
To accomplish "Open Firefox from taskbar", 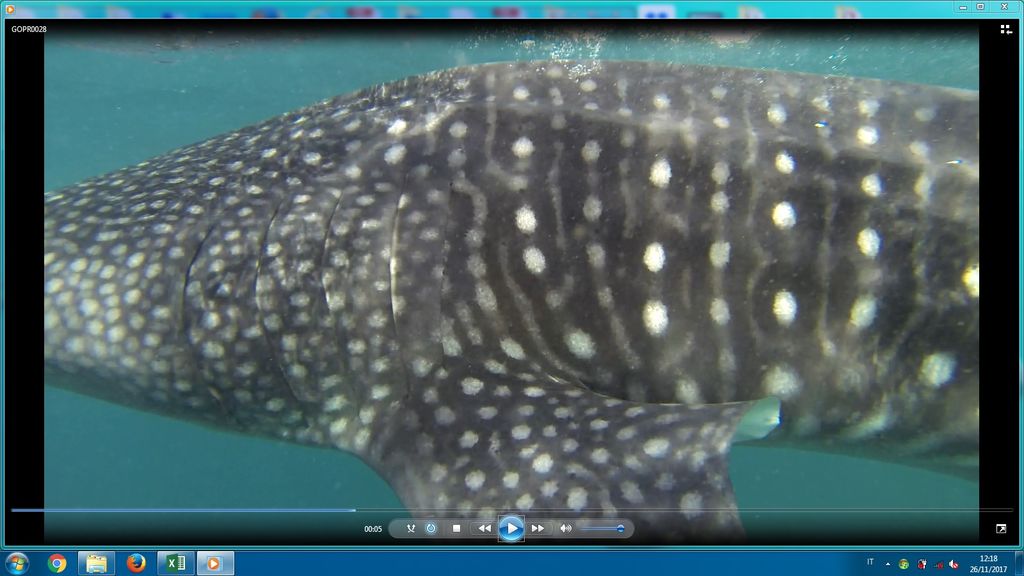I will click(x=136, y=563).
